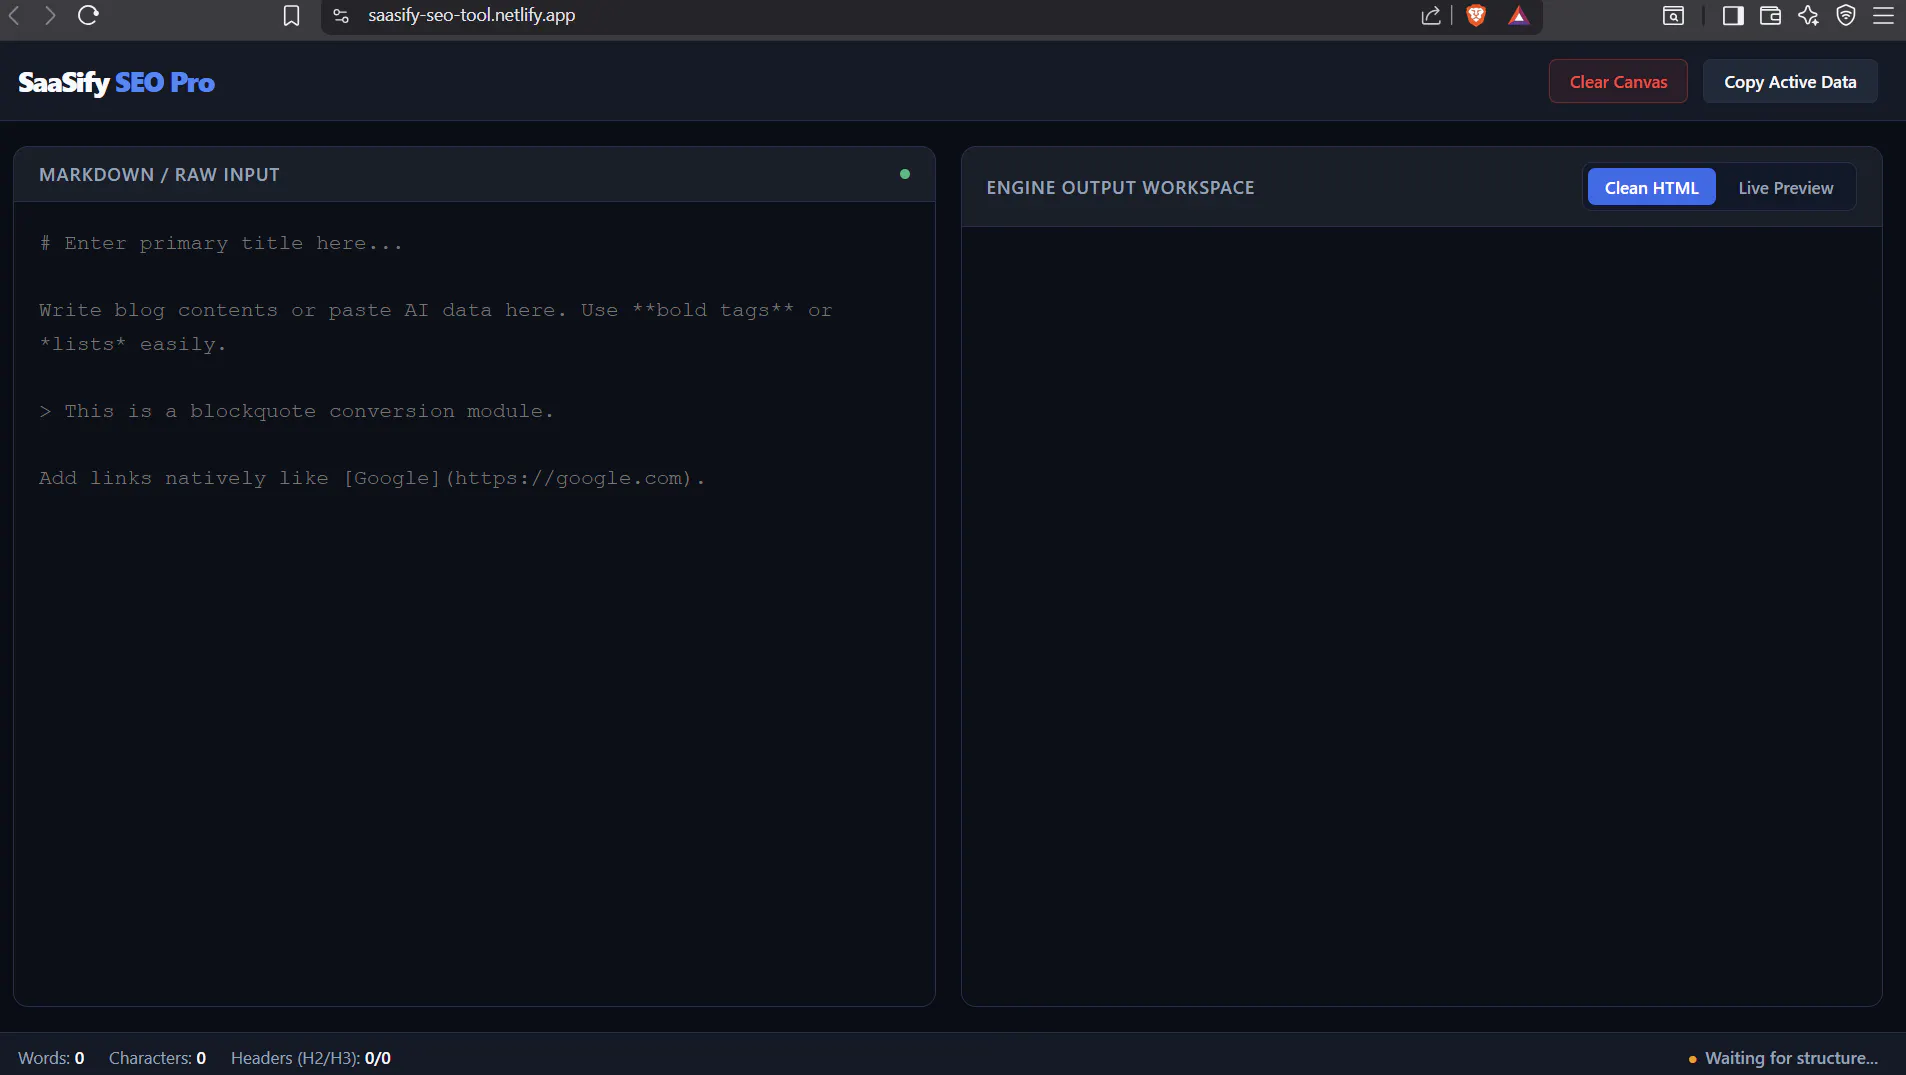Image resolution: width=1906 pixels, height=1075 pixels.
Task: Click the 'Waiting for structure...' status
Action: point(1783,1058)
